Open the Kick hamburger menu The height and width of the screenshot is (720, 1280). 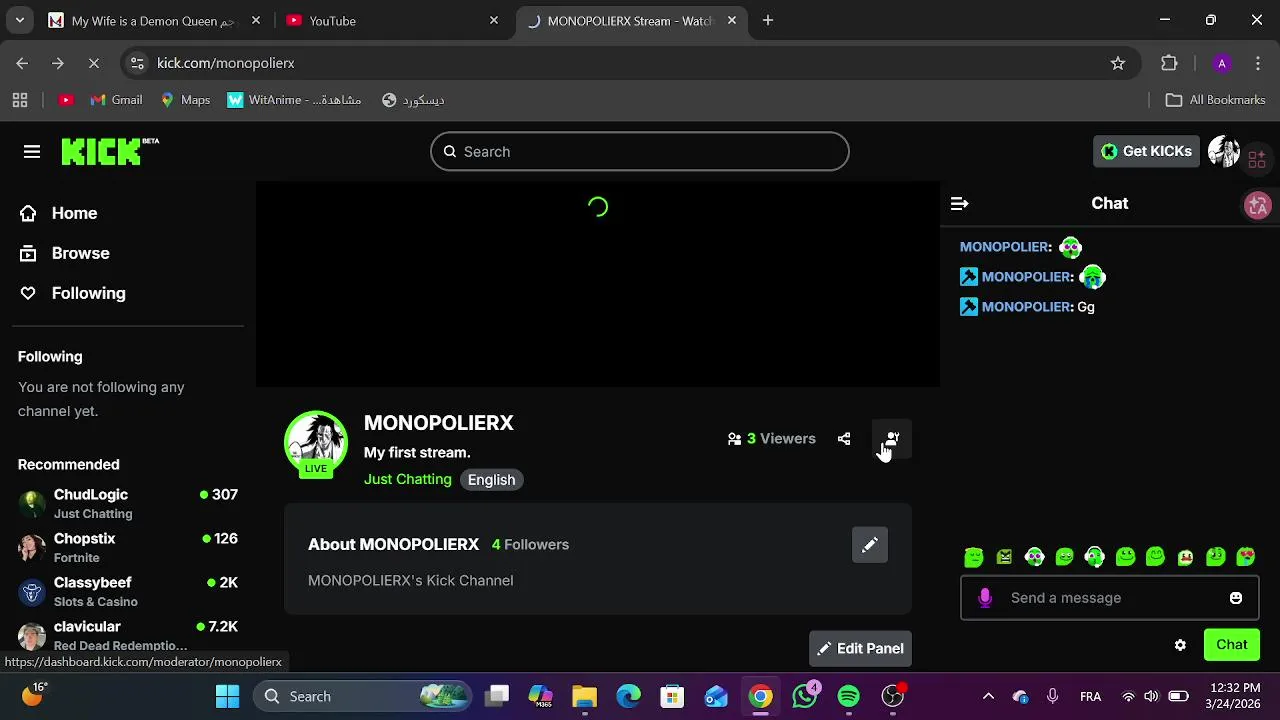click(32, 152)
